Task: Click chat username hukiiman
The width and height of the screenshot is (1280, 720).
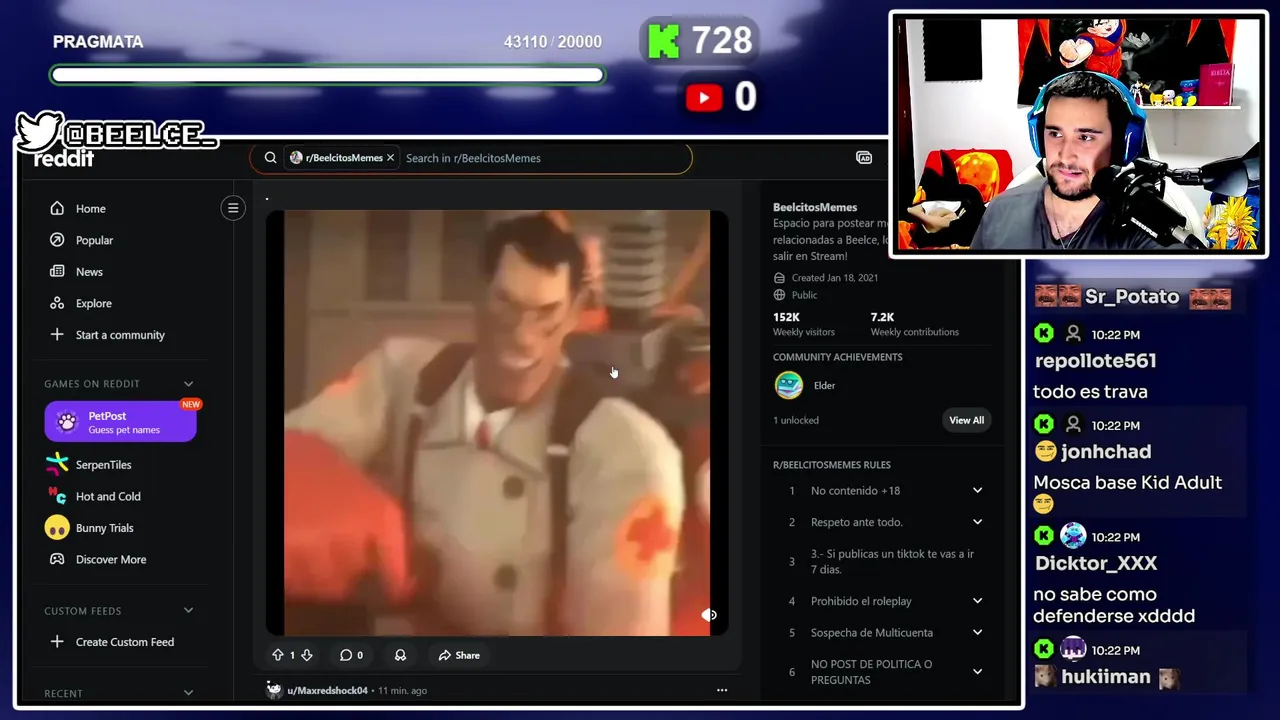Action: 1106,677
